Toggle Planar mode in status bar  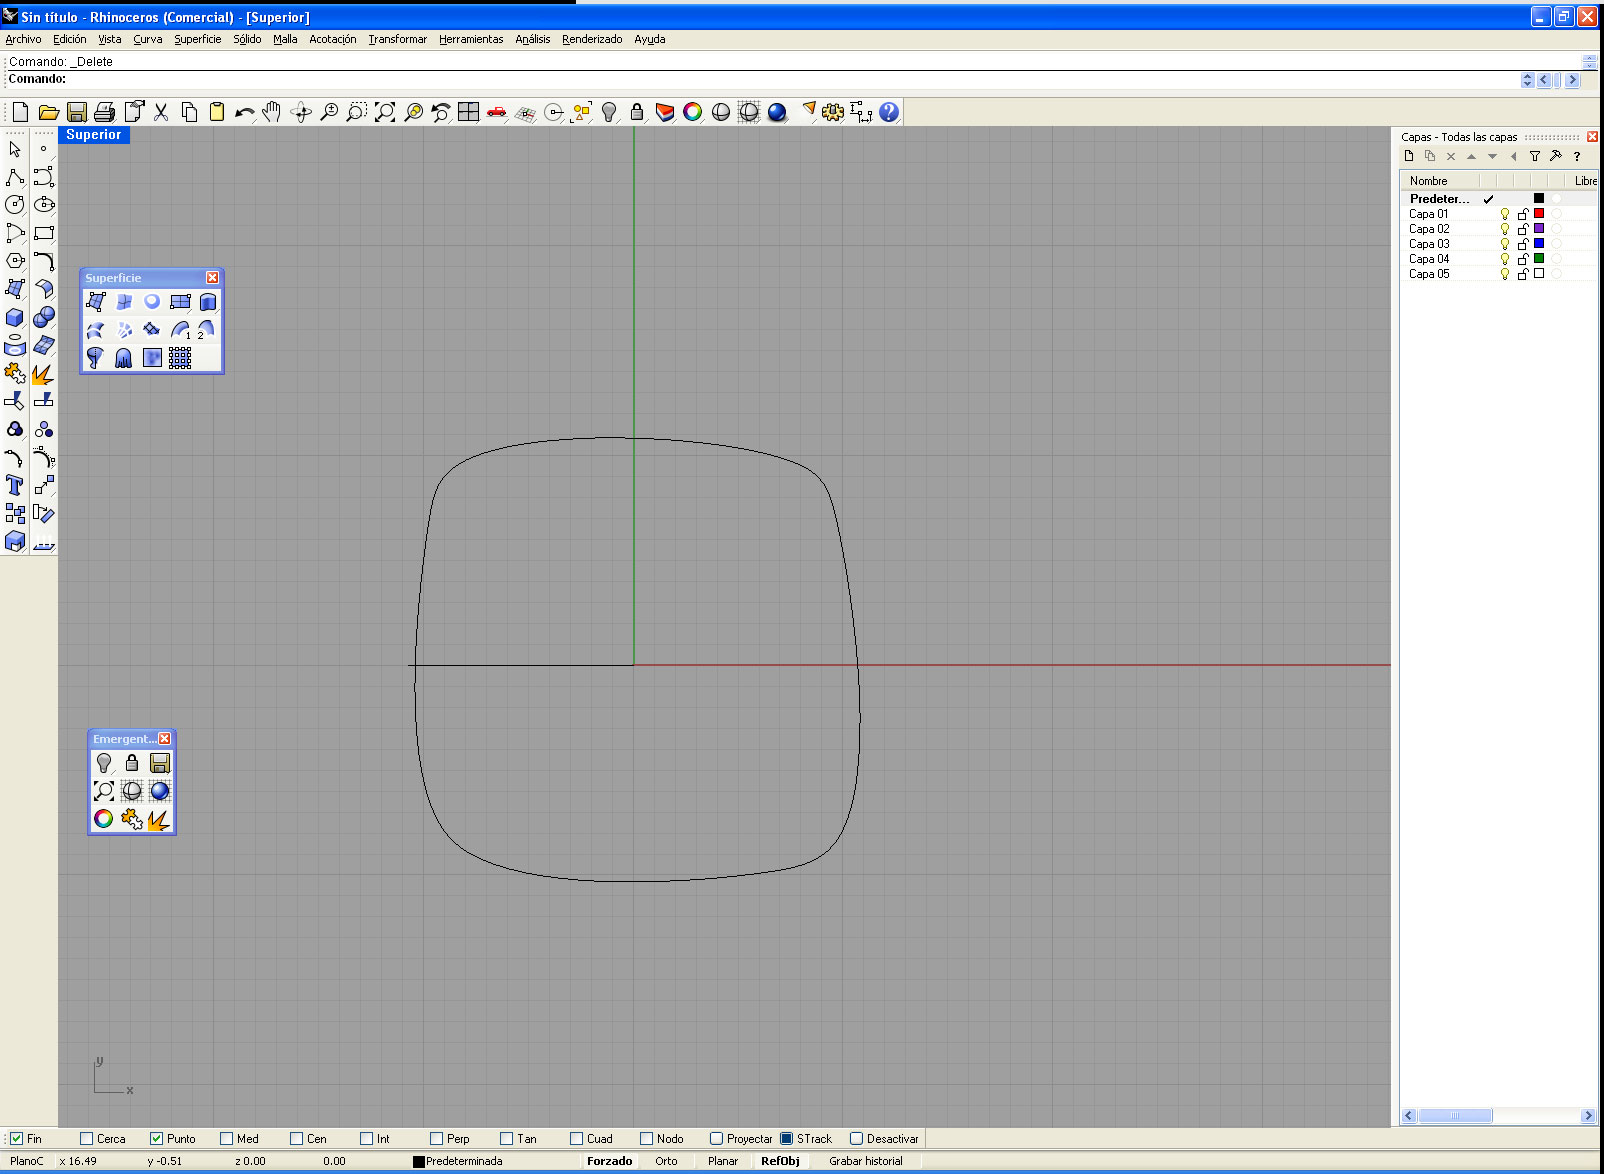point(723,1161)
